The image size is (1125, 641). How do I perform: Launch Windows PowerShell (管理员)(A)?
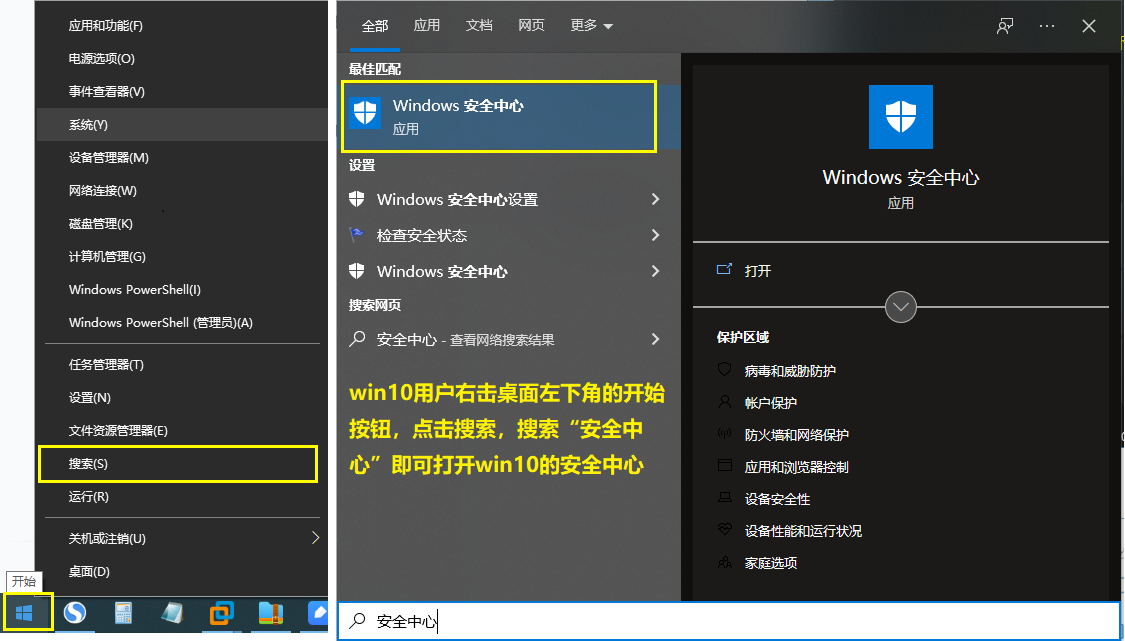tap(182, 323)
